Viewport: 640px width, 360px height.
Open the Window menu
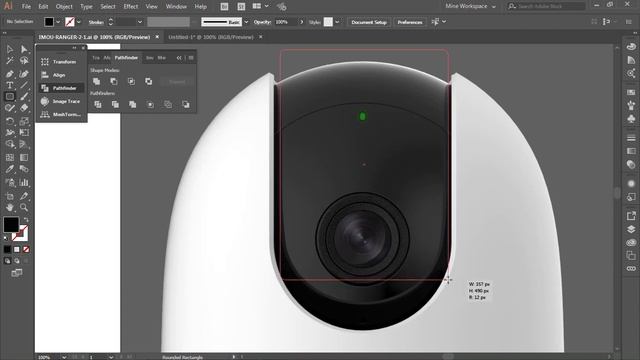(176, 7)
